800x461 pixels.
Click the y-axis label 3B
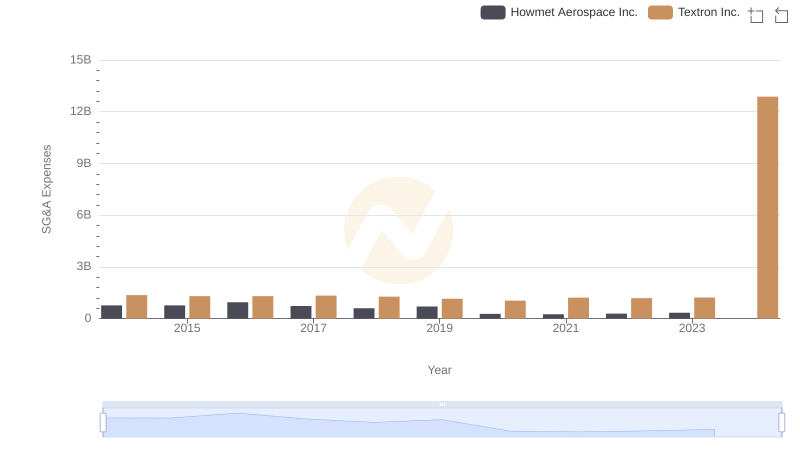point(84,267)
